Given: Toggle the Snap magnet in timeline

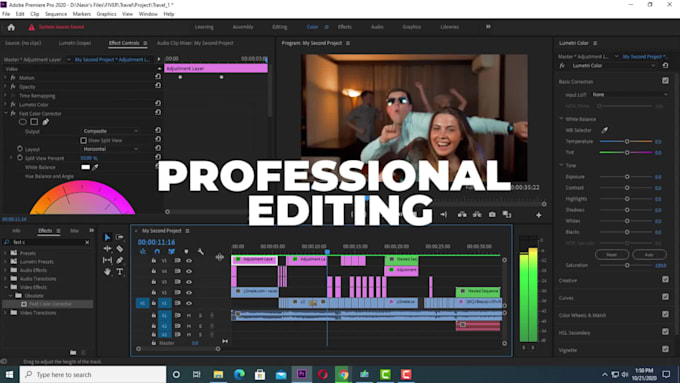Looking at the screenshot, I should 157,252.
